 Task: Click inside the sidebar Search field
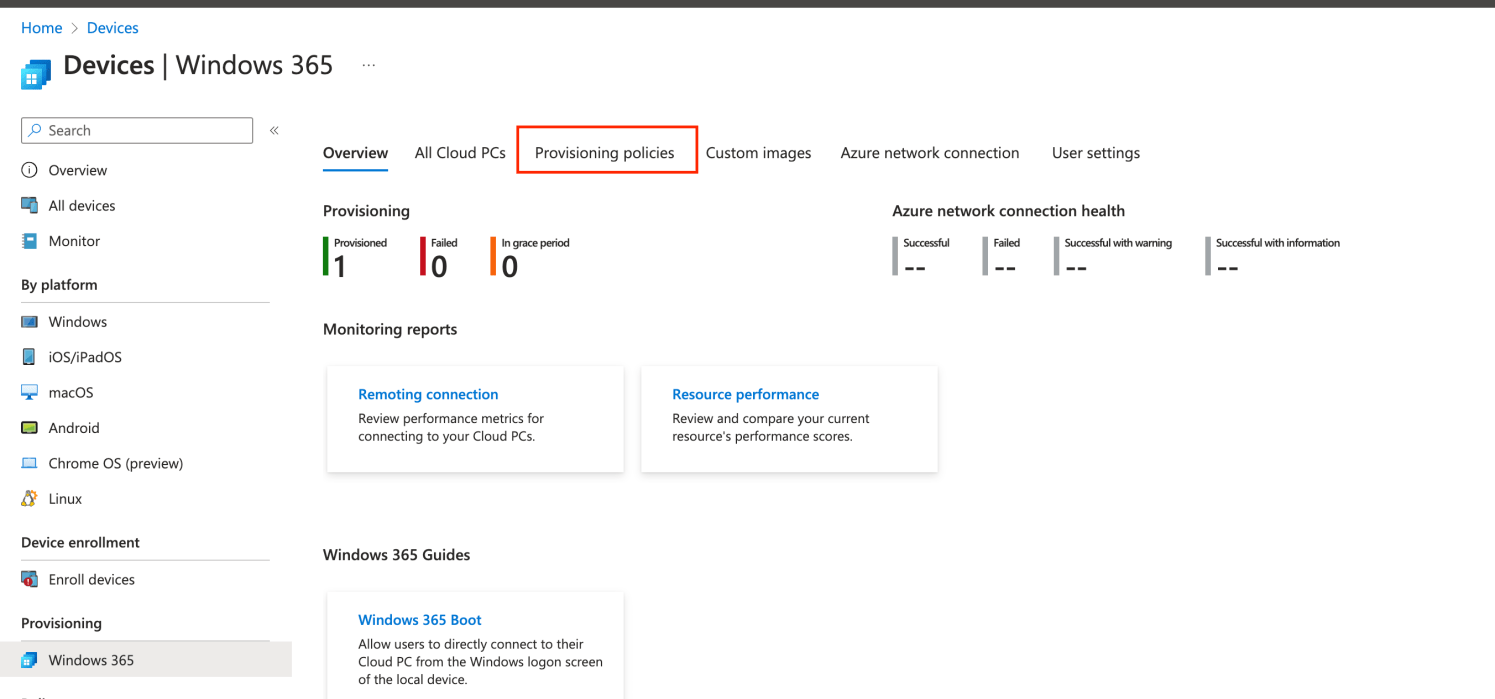pyautogui.click(x=136, y=130)
